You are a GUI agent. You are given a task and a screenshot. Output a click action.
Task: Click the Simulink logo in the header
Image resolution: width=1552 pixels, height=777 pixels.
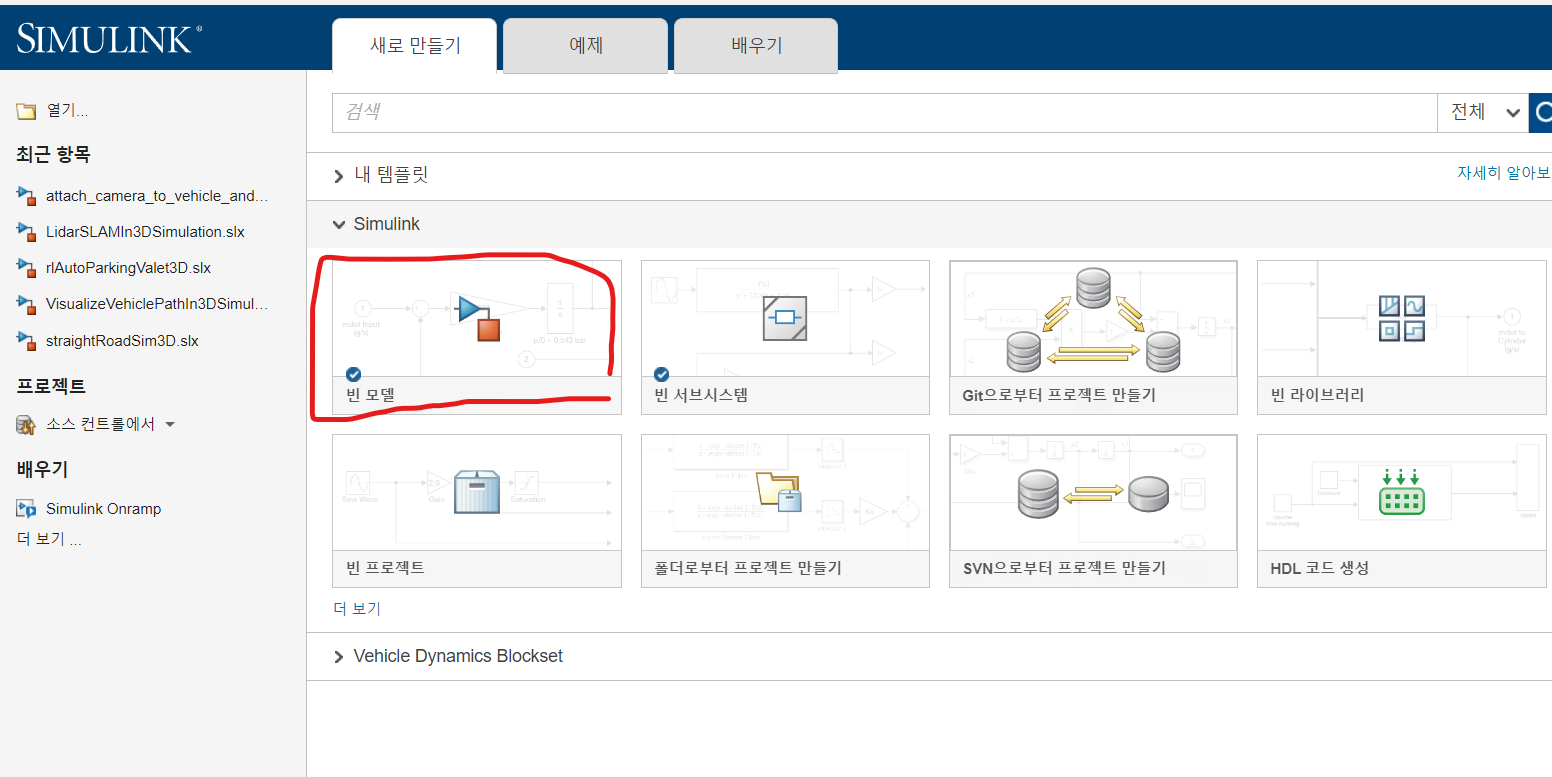109,39
